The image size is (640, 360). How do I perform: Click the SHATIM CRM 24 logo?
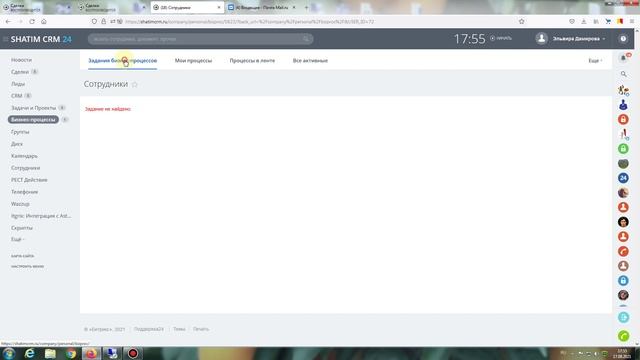coord(41,39)
